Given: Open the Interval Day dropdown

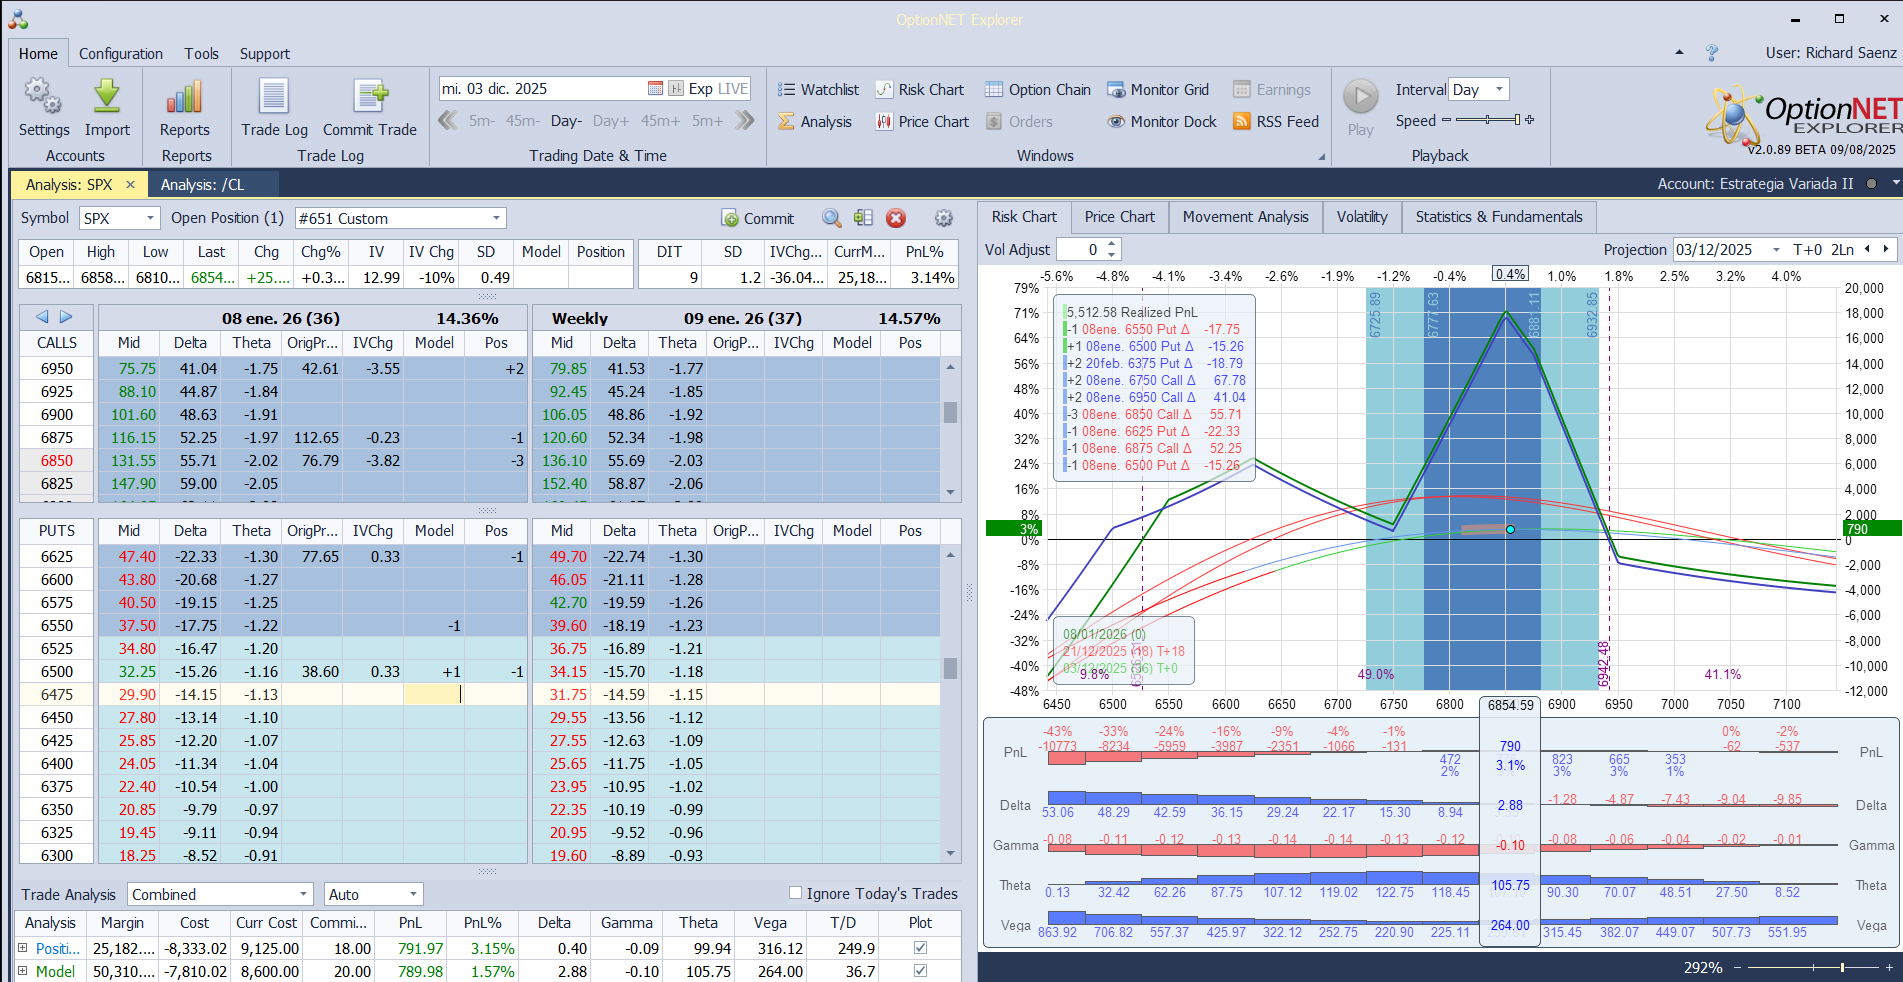Looking at the screenshot, I should pyautogui.click(x=1499, y=89).
